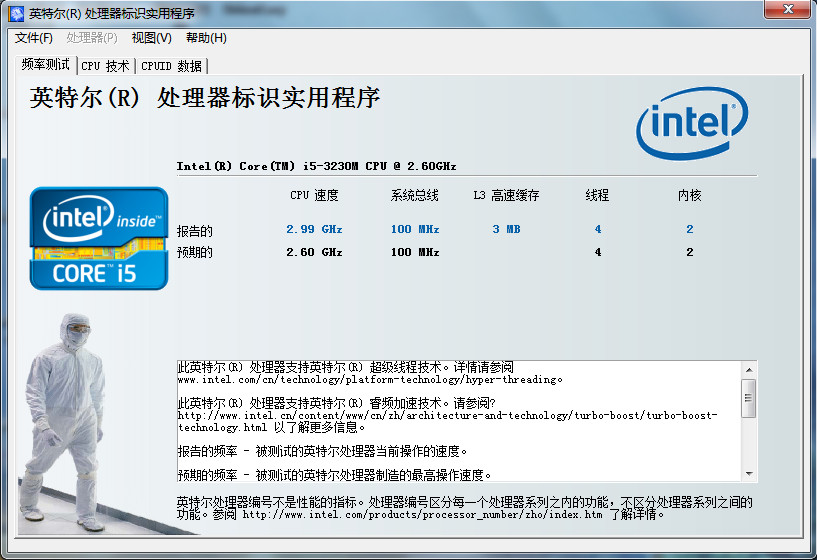
Task: Click the cleanroom technician image
Action: click(65, 421)
